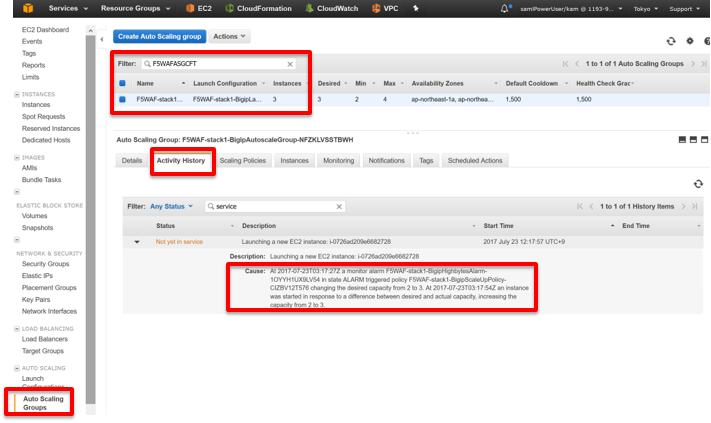Viewport: 711px width, 423px height.
Task: Open Key Pairs in sidebar
Action: coord(36,300)
